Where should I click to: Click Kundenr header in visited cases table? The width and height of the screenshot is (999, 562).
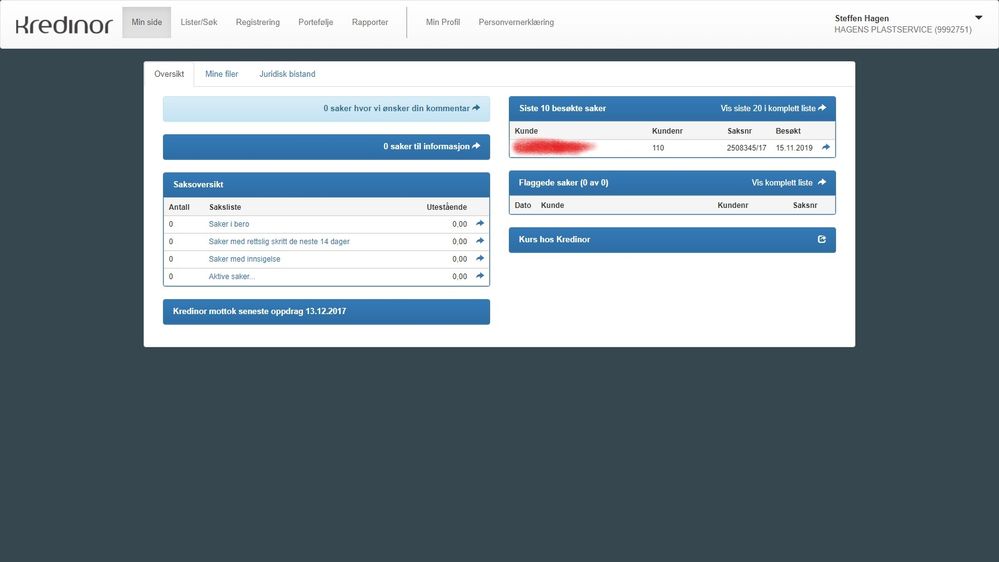click(x=667, y=131)
